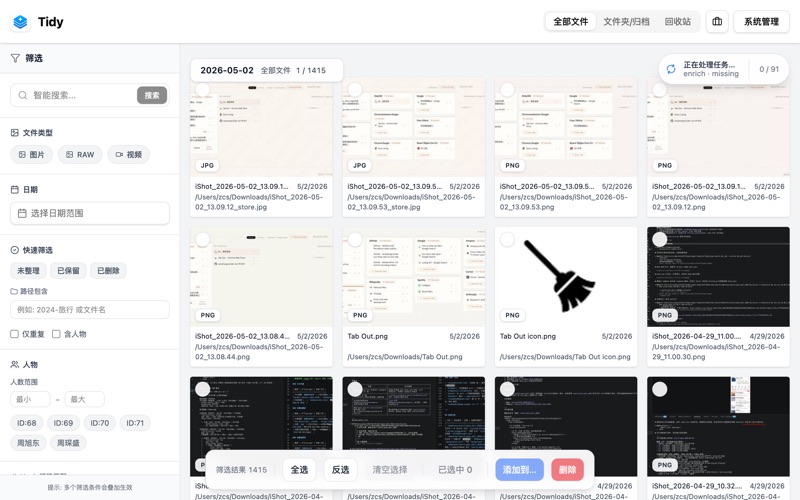Click the refresh icon in task status
Screen dimensions: 800x500
click(671, 69)
